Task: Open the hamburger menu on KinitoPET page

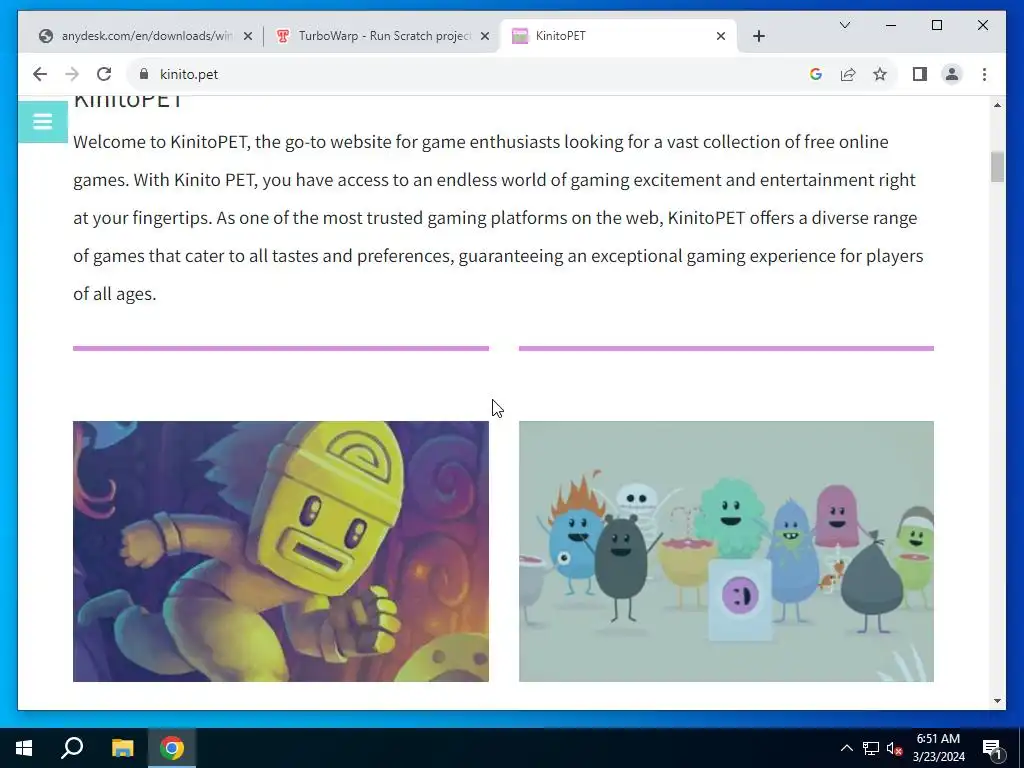Action: click(42, 121)
